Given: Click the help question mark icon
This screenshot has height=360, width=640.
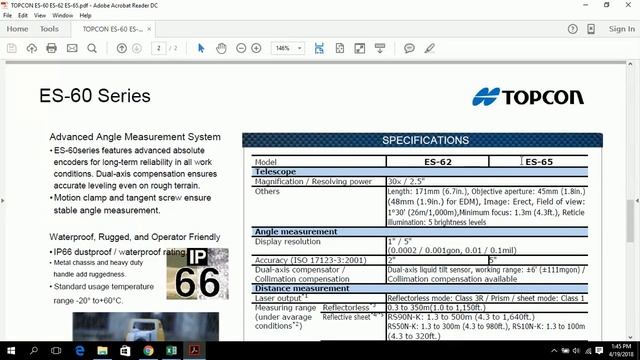Looking at the screenshot, I should pos(572,29).
